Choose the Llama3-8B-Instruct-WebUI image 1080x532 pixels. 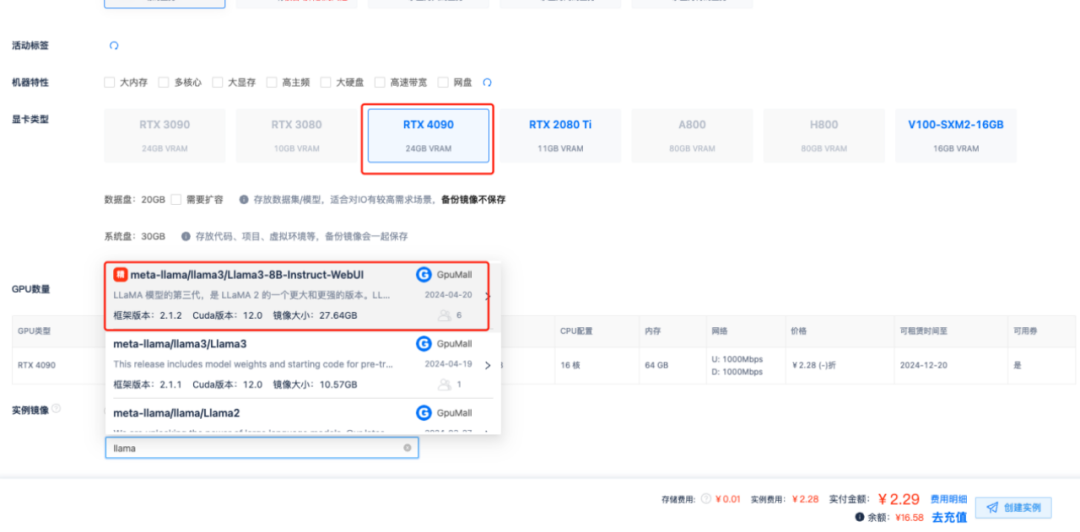click(297, 296)
